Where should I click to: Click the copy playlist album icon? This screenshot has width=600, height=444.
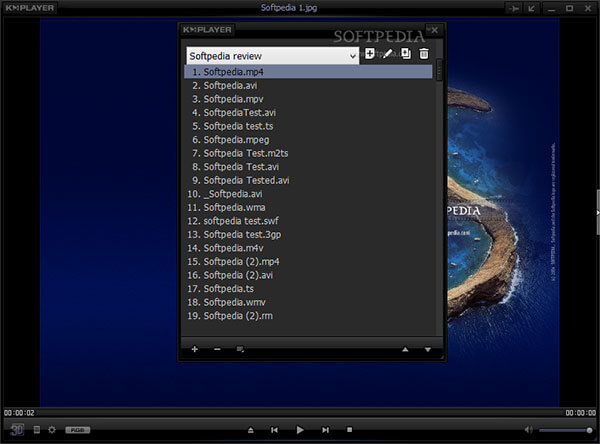[406, 54]
